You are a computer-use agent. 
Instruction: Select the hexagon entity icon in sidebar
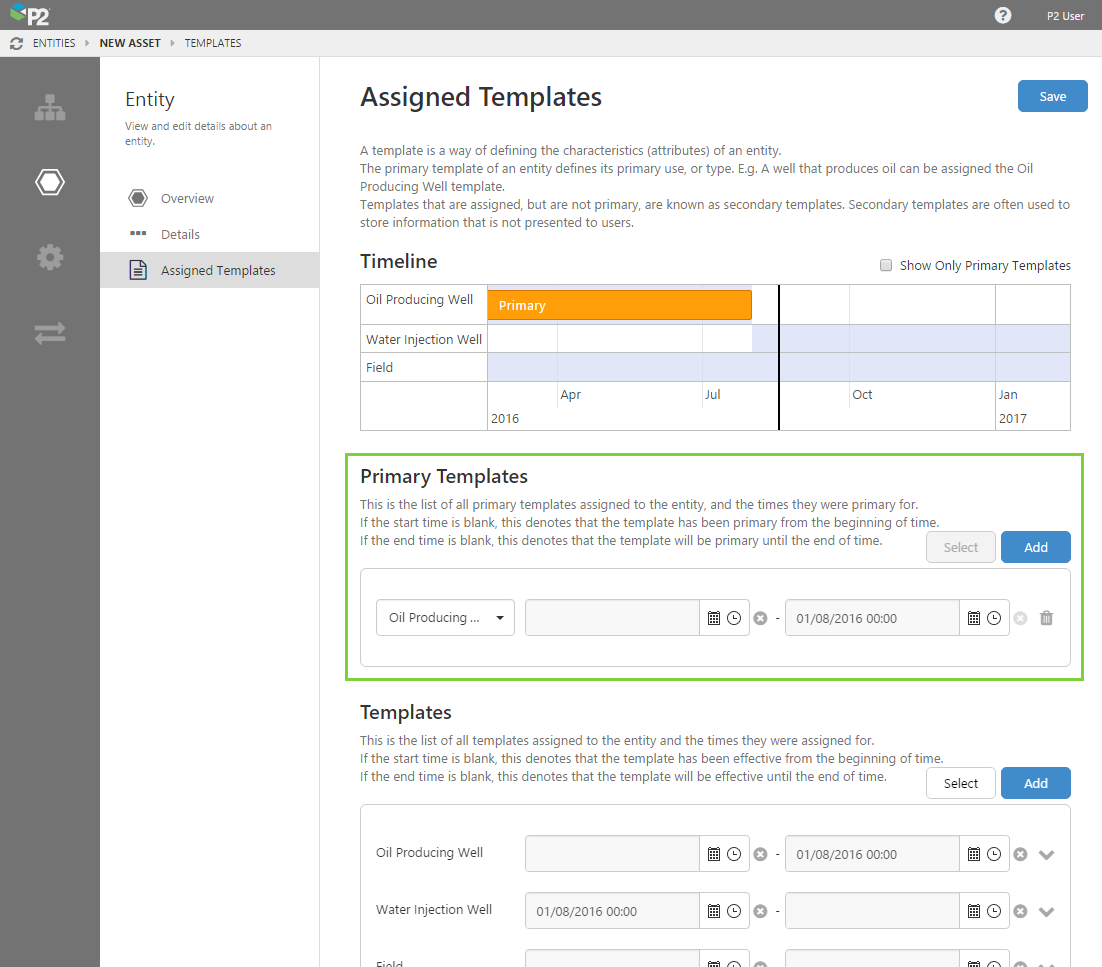[x=50, y=182]
